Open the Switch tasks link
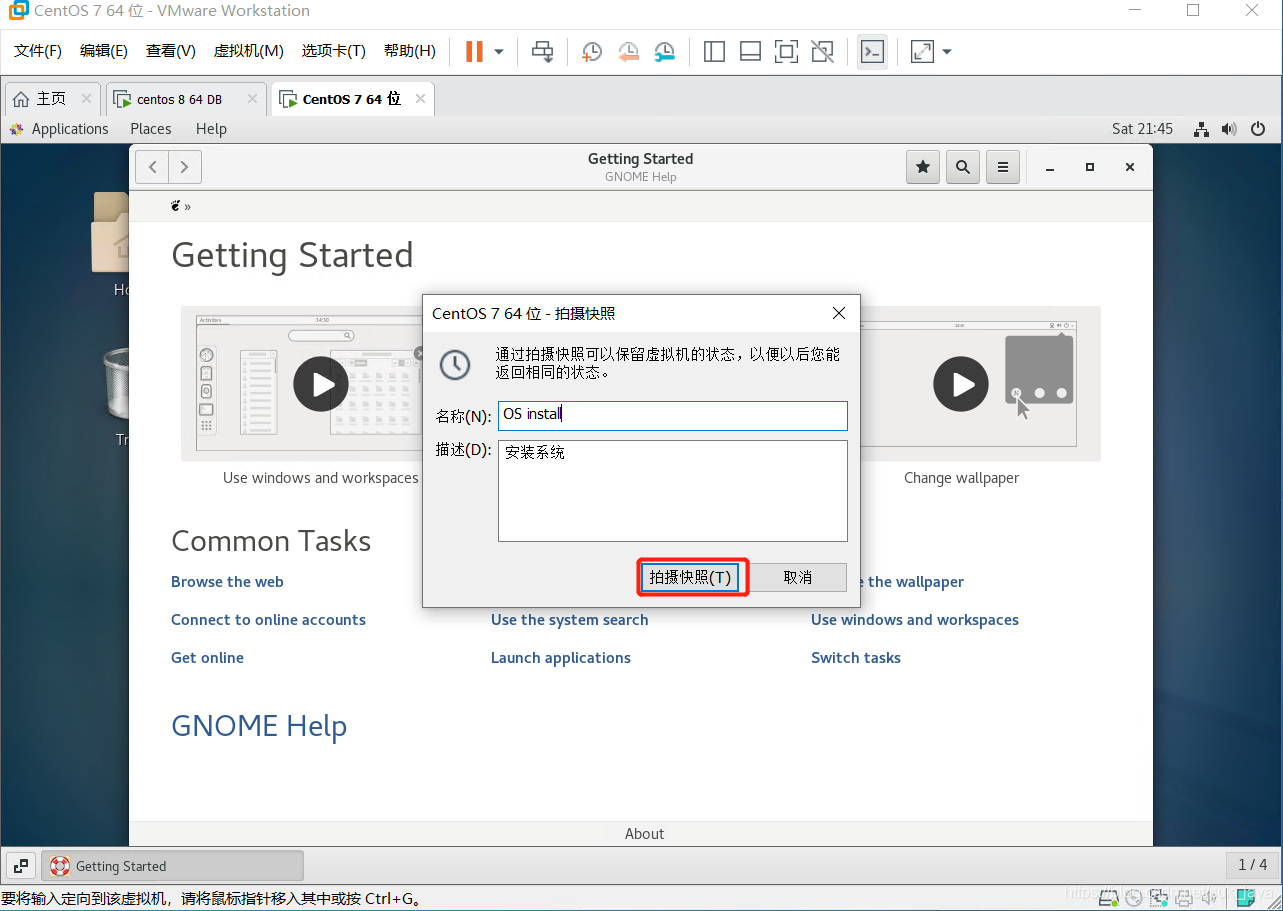This screenshot has width=1283, height=911. click(x=856, y=658)
